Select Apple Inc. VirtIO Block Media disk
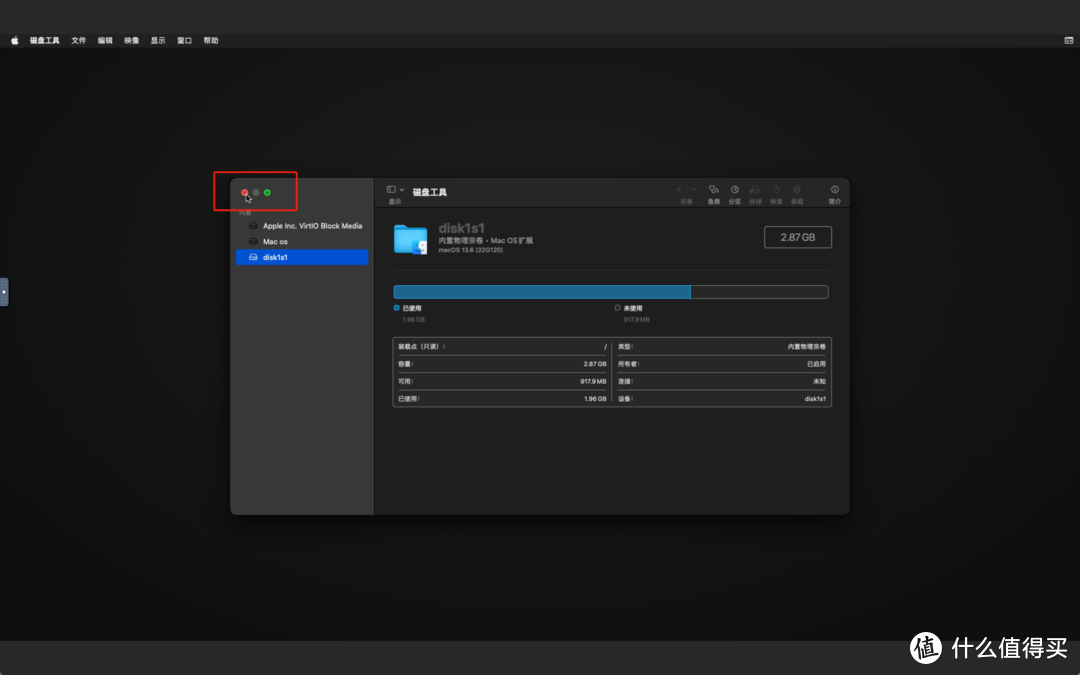Image resolution: width=1080 pixels, height=675 pixels. (311, 226)
